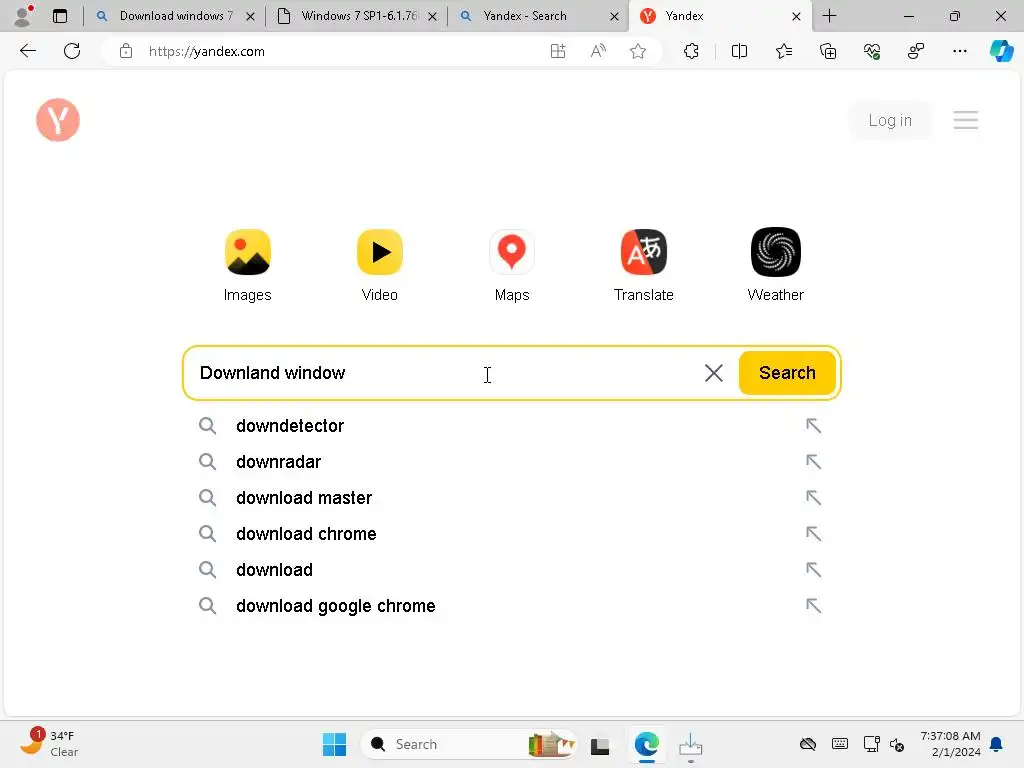The image size is (1024, 768).
Task: Open the Windows Start button
Action: pos(334,744)
